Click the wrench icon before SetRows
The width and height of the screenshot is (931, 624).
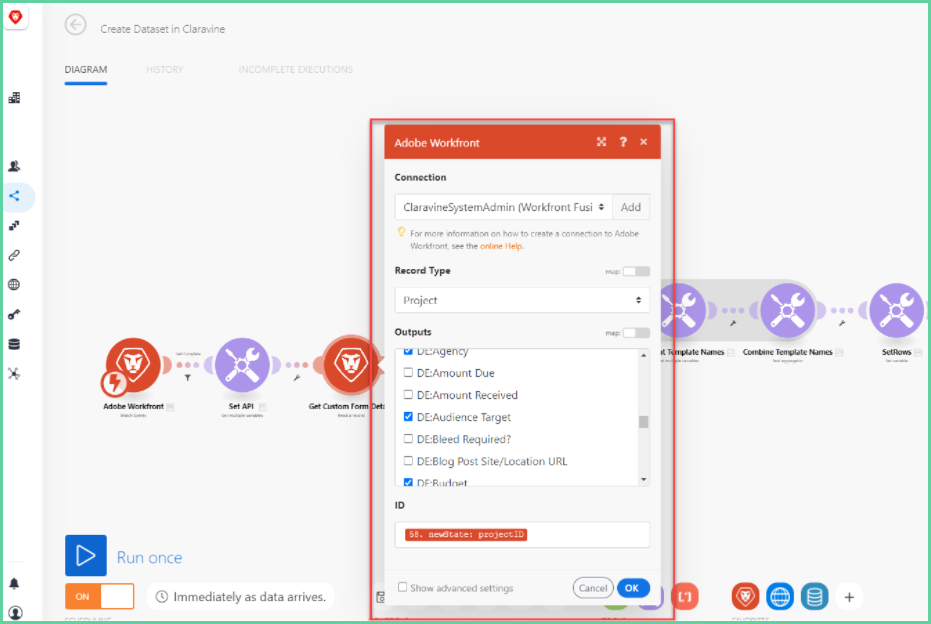[x=842, y=324]
